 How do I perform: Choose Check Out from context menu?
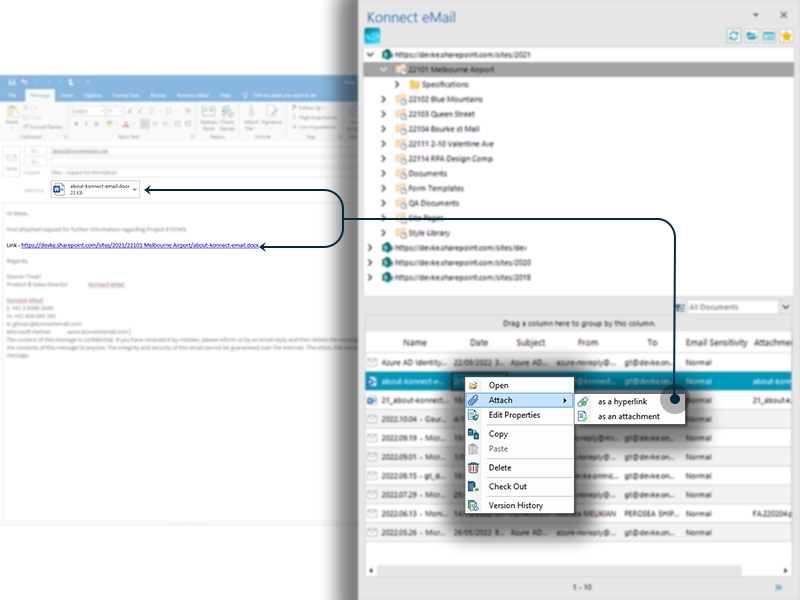[x=519, y=486]
